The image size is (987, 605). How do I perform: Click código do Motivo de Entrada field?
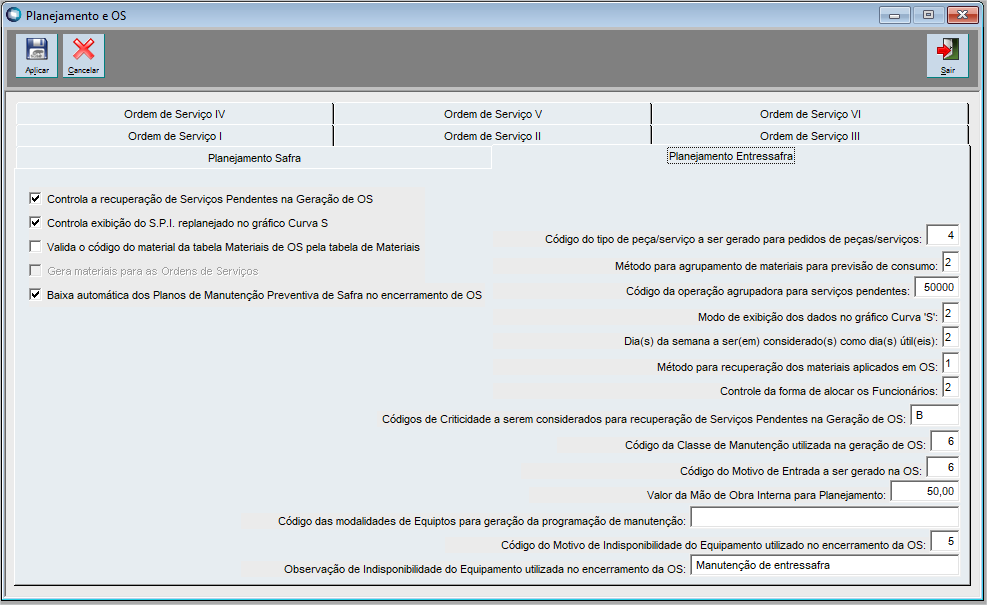click(942, 468)
